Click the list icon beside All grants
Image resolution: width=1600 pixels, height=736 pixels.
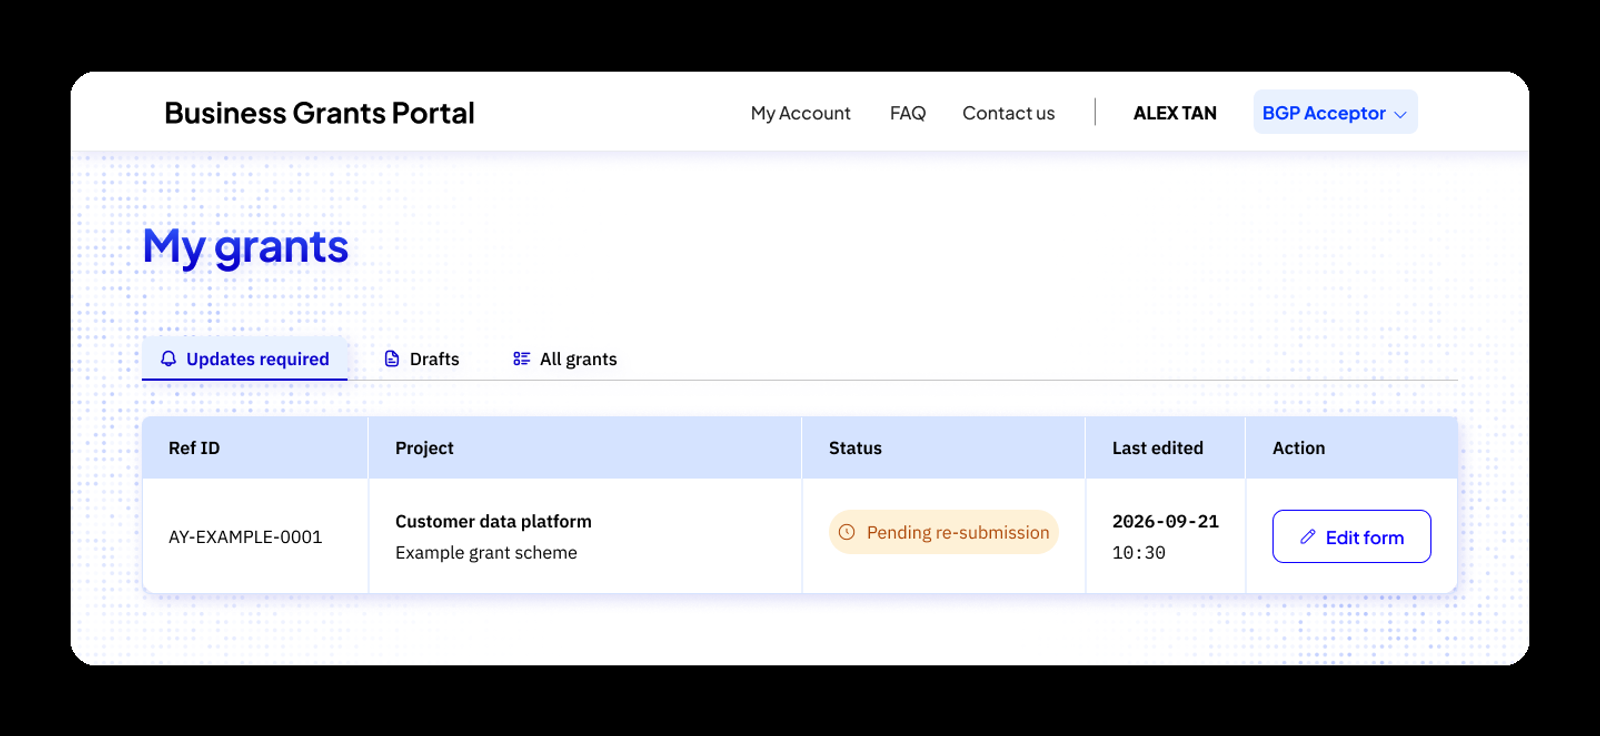click(x=521, y=359)
